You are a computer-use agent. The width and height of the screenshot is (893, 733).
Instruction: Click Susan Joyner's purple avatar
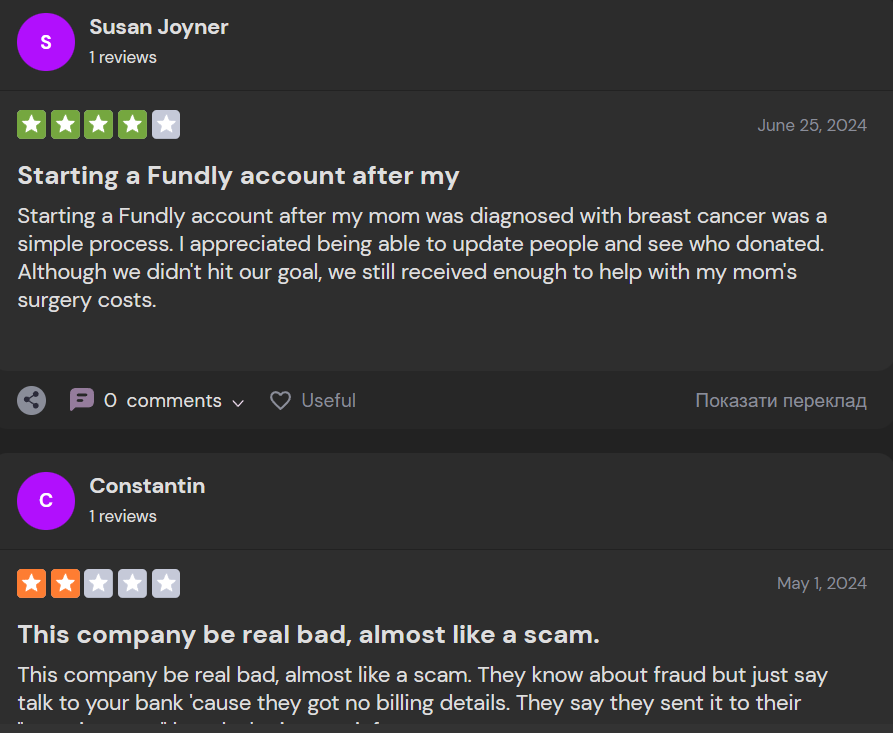[x=46, y=42]
